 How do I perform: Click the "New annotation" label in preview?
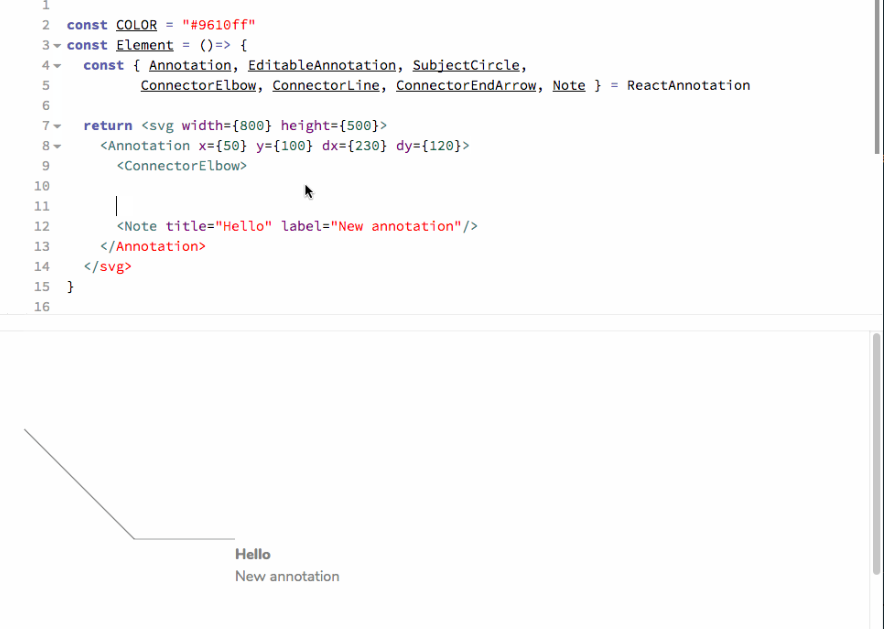coord(287,576)
